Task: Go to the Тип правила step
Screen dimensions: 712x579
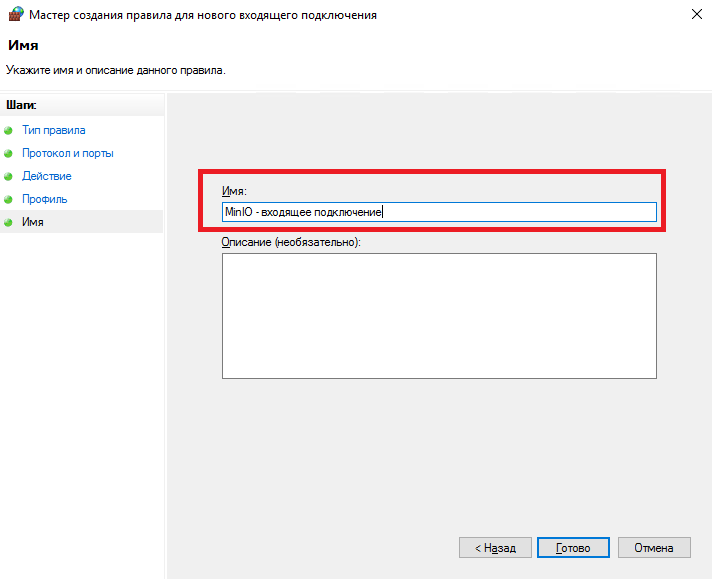Action: point(53,130)
